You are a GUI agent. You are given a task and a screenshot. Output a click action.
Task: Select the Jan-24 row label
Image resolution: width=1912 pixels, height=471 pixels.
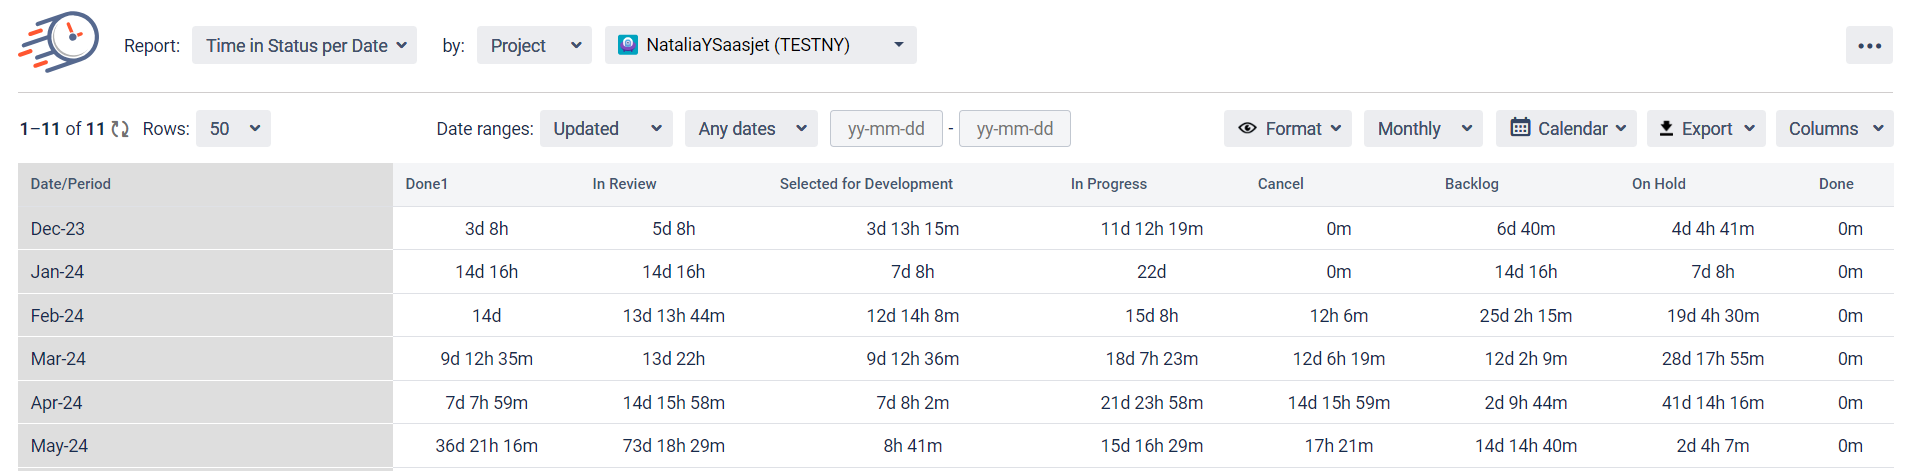(58, 272)
